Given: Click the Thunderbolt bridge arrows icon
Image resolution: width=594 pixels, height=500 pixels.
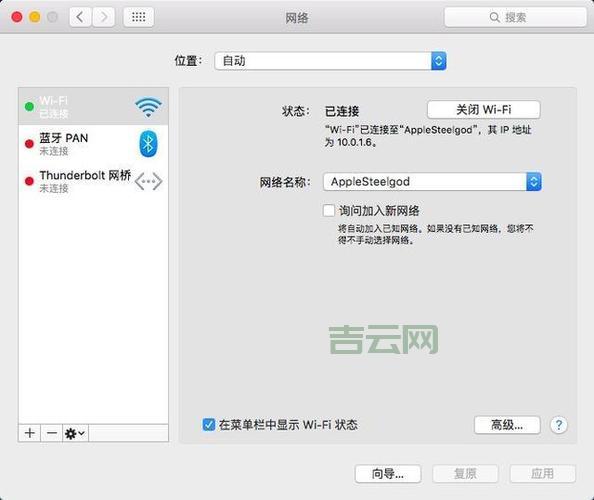Looking at the screenshot, I should (148, 181).
